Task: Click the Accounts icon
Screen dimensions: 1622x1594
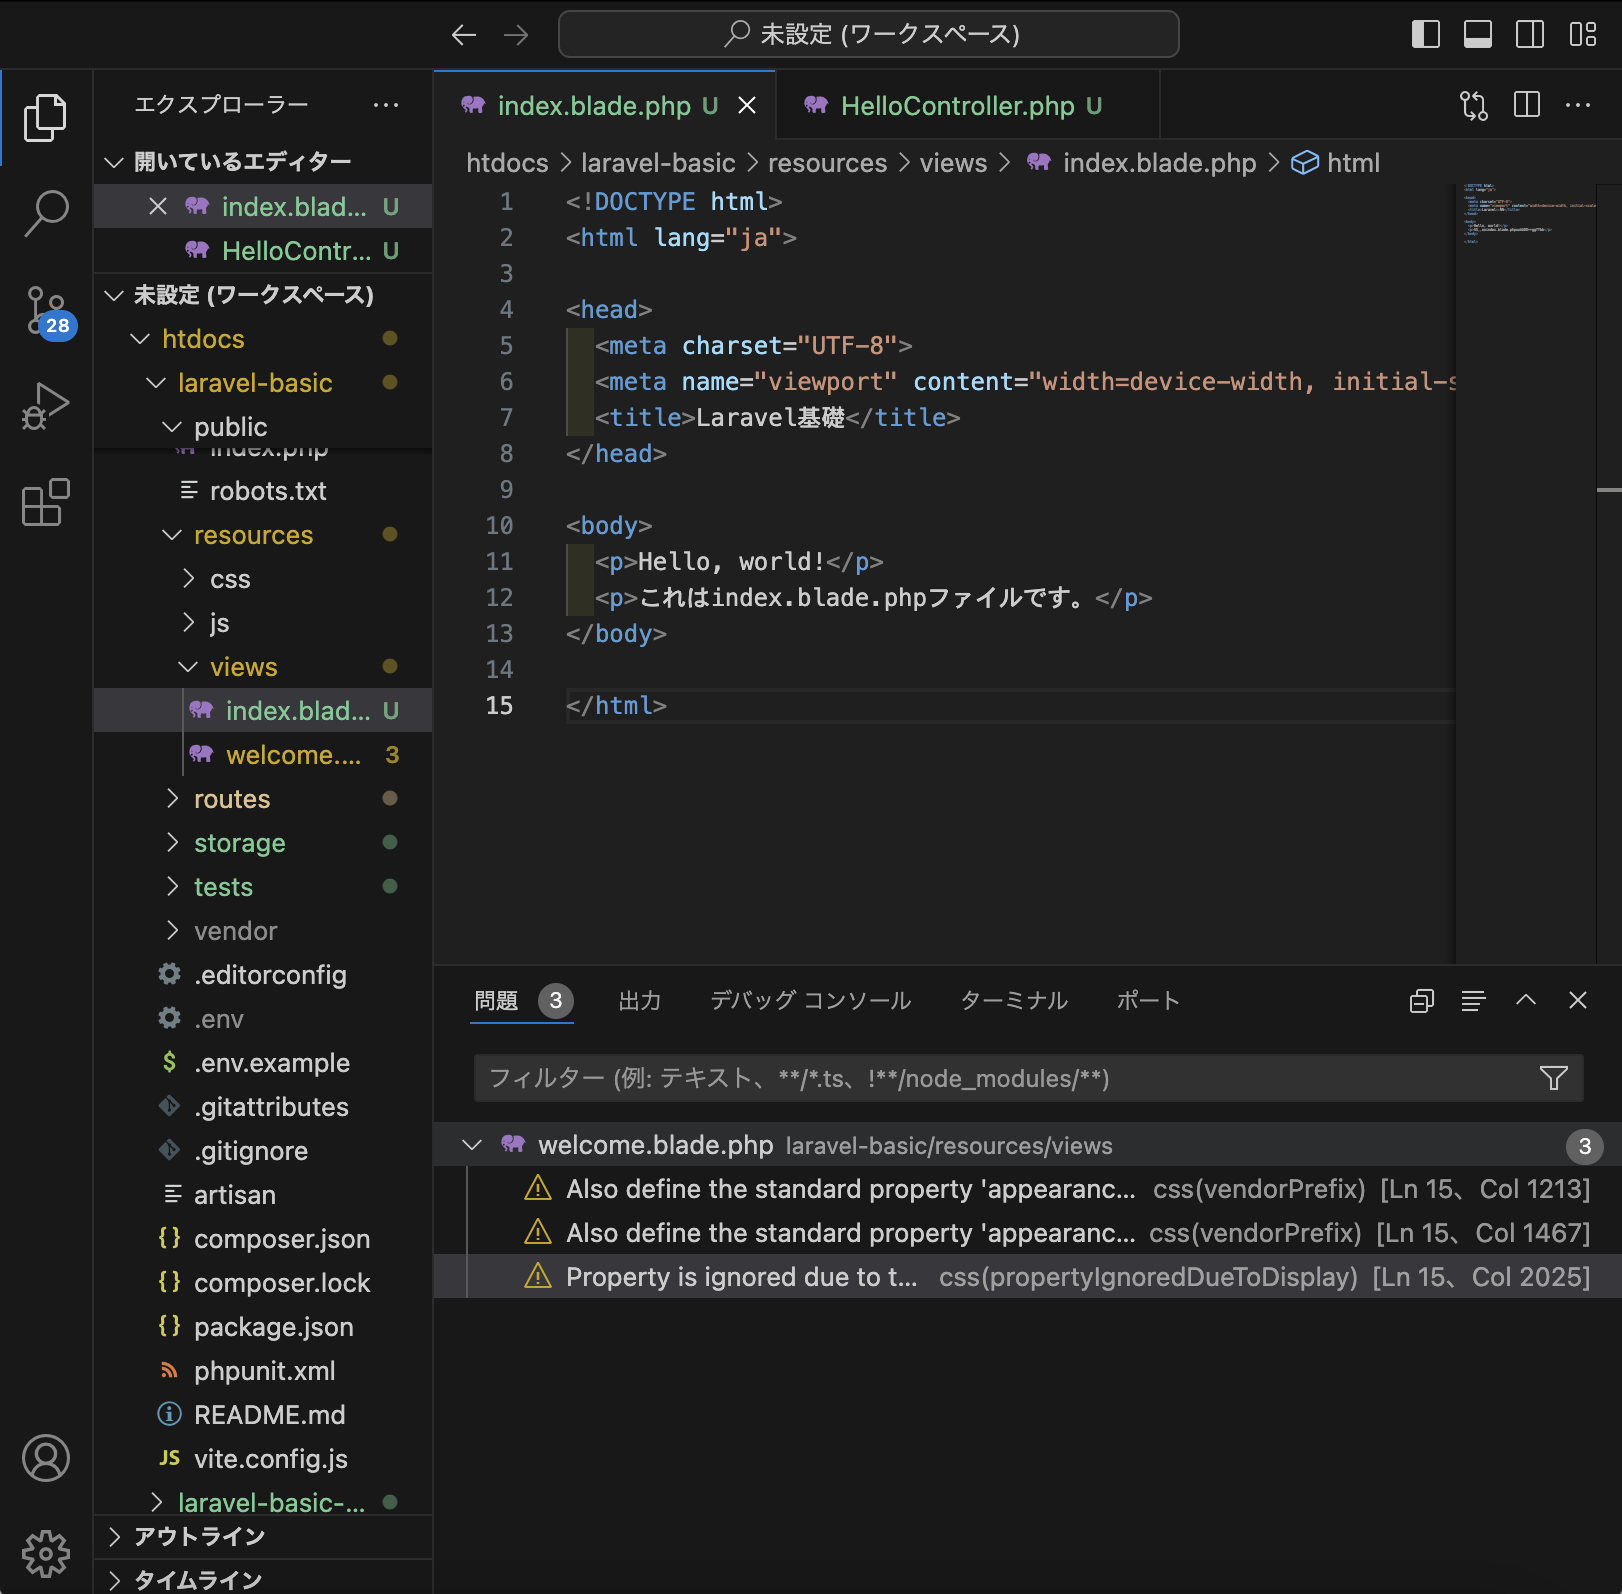Action: click(46, 1458)
